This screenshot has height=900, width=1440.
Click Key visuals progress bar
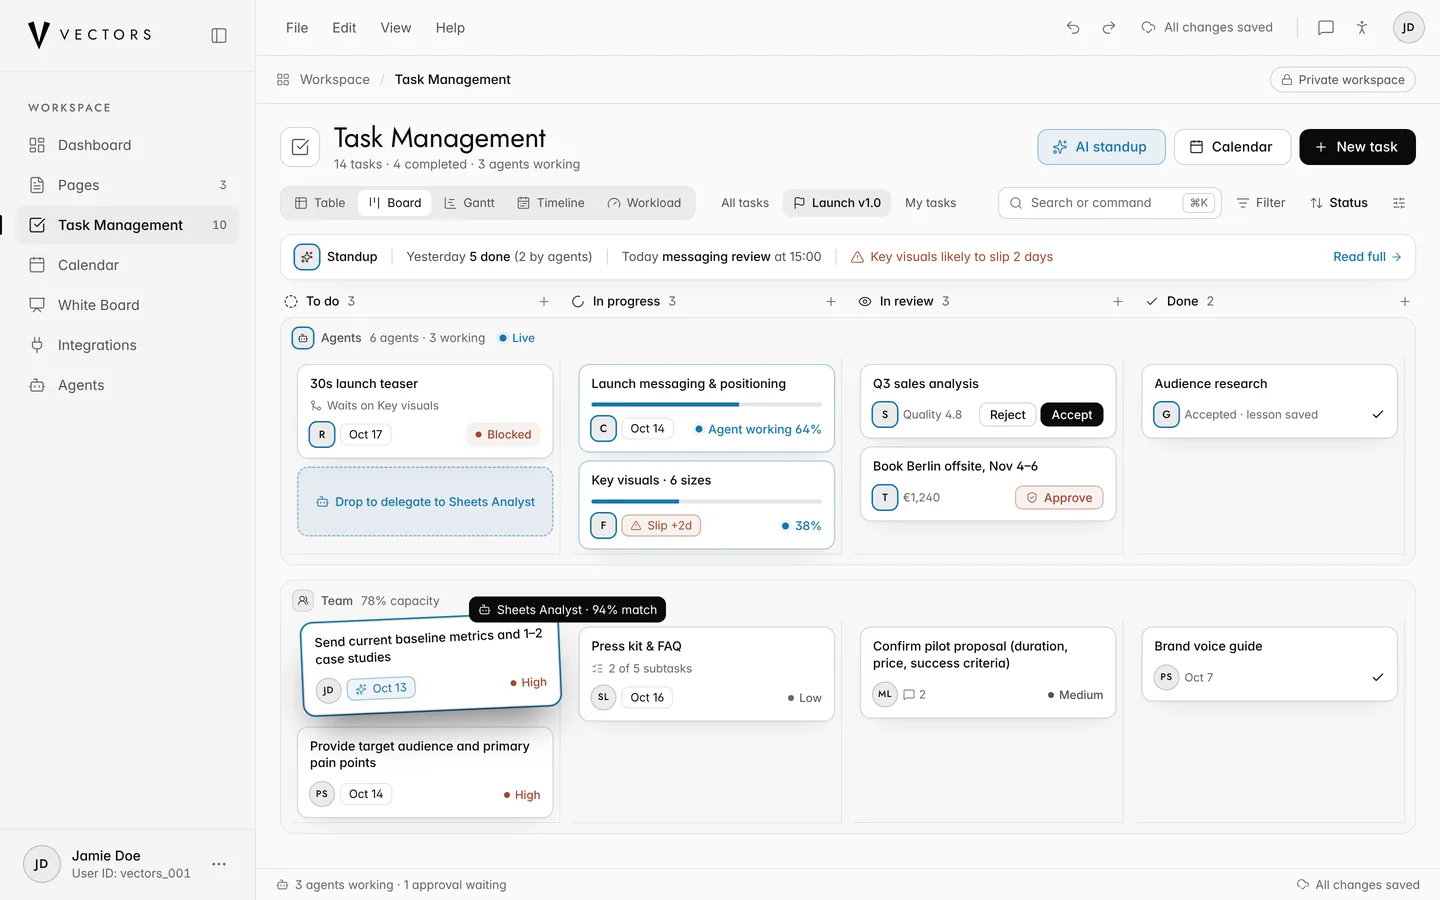[706, 502]
